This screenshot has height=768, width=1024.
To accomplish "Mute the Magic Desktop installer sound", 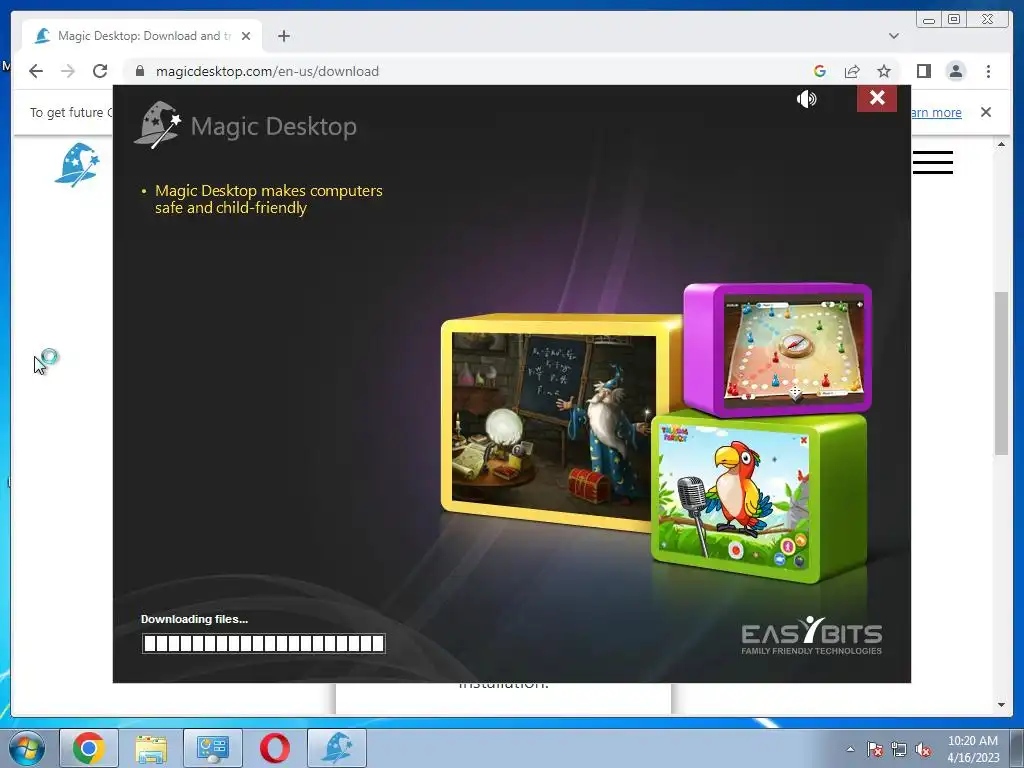I will tap(807, 99).
